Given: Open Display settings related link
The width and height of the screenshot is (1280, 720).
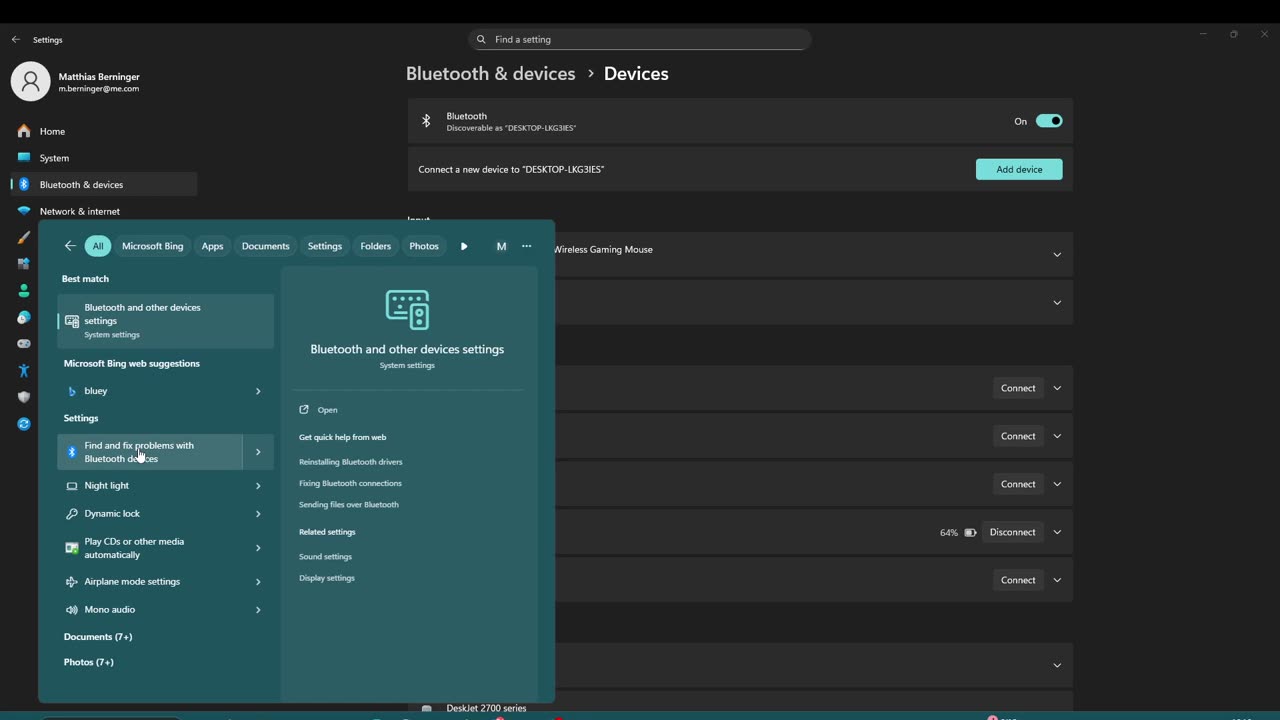Looking at the screenshot, I should pos(327,578).
